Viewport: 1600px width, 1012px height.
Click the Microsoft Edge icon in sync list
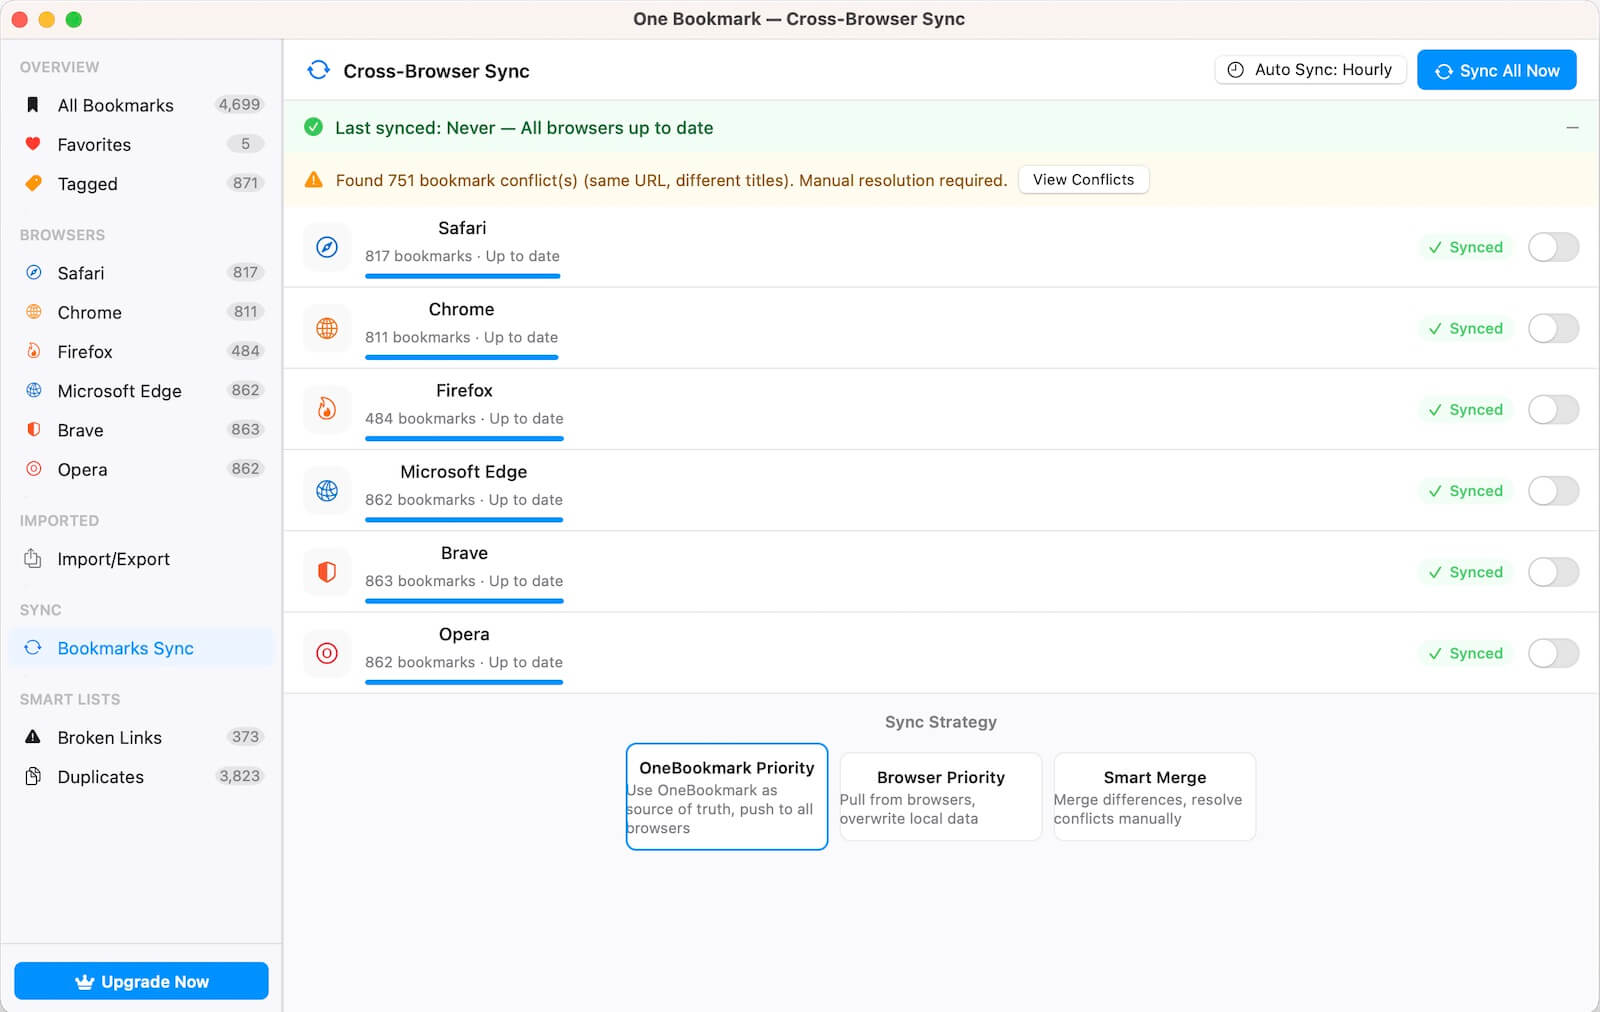pos(327,490)
